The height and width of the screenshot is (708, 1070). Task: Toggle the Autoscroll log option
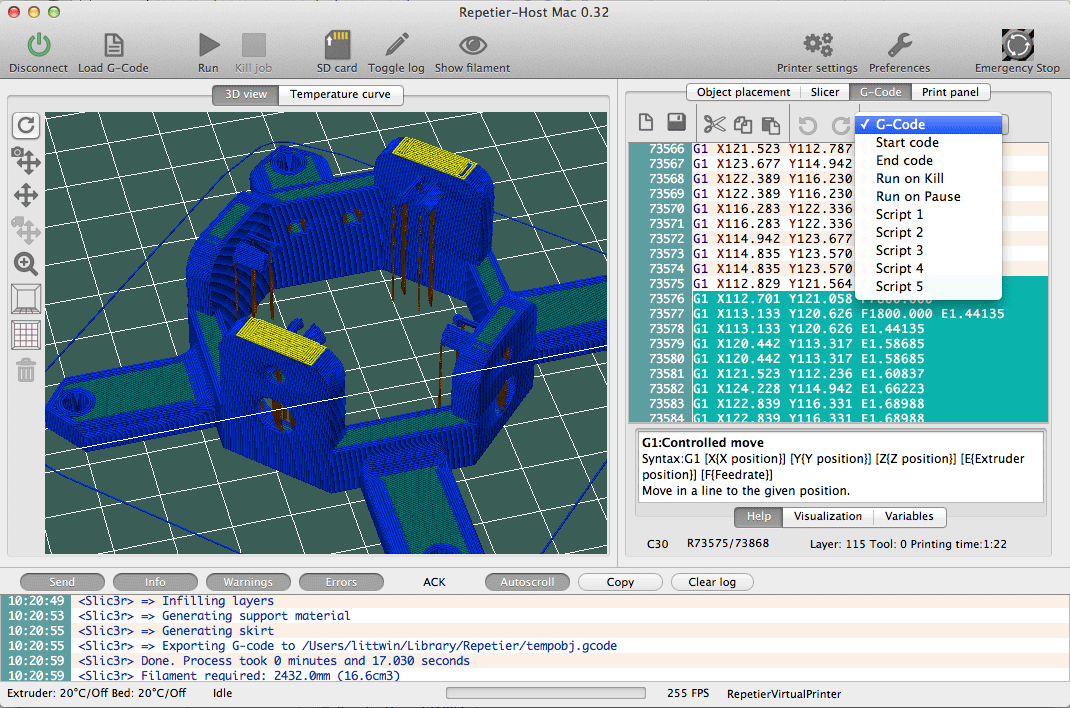[527, 582]
